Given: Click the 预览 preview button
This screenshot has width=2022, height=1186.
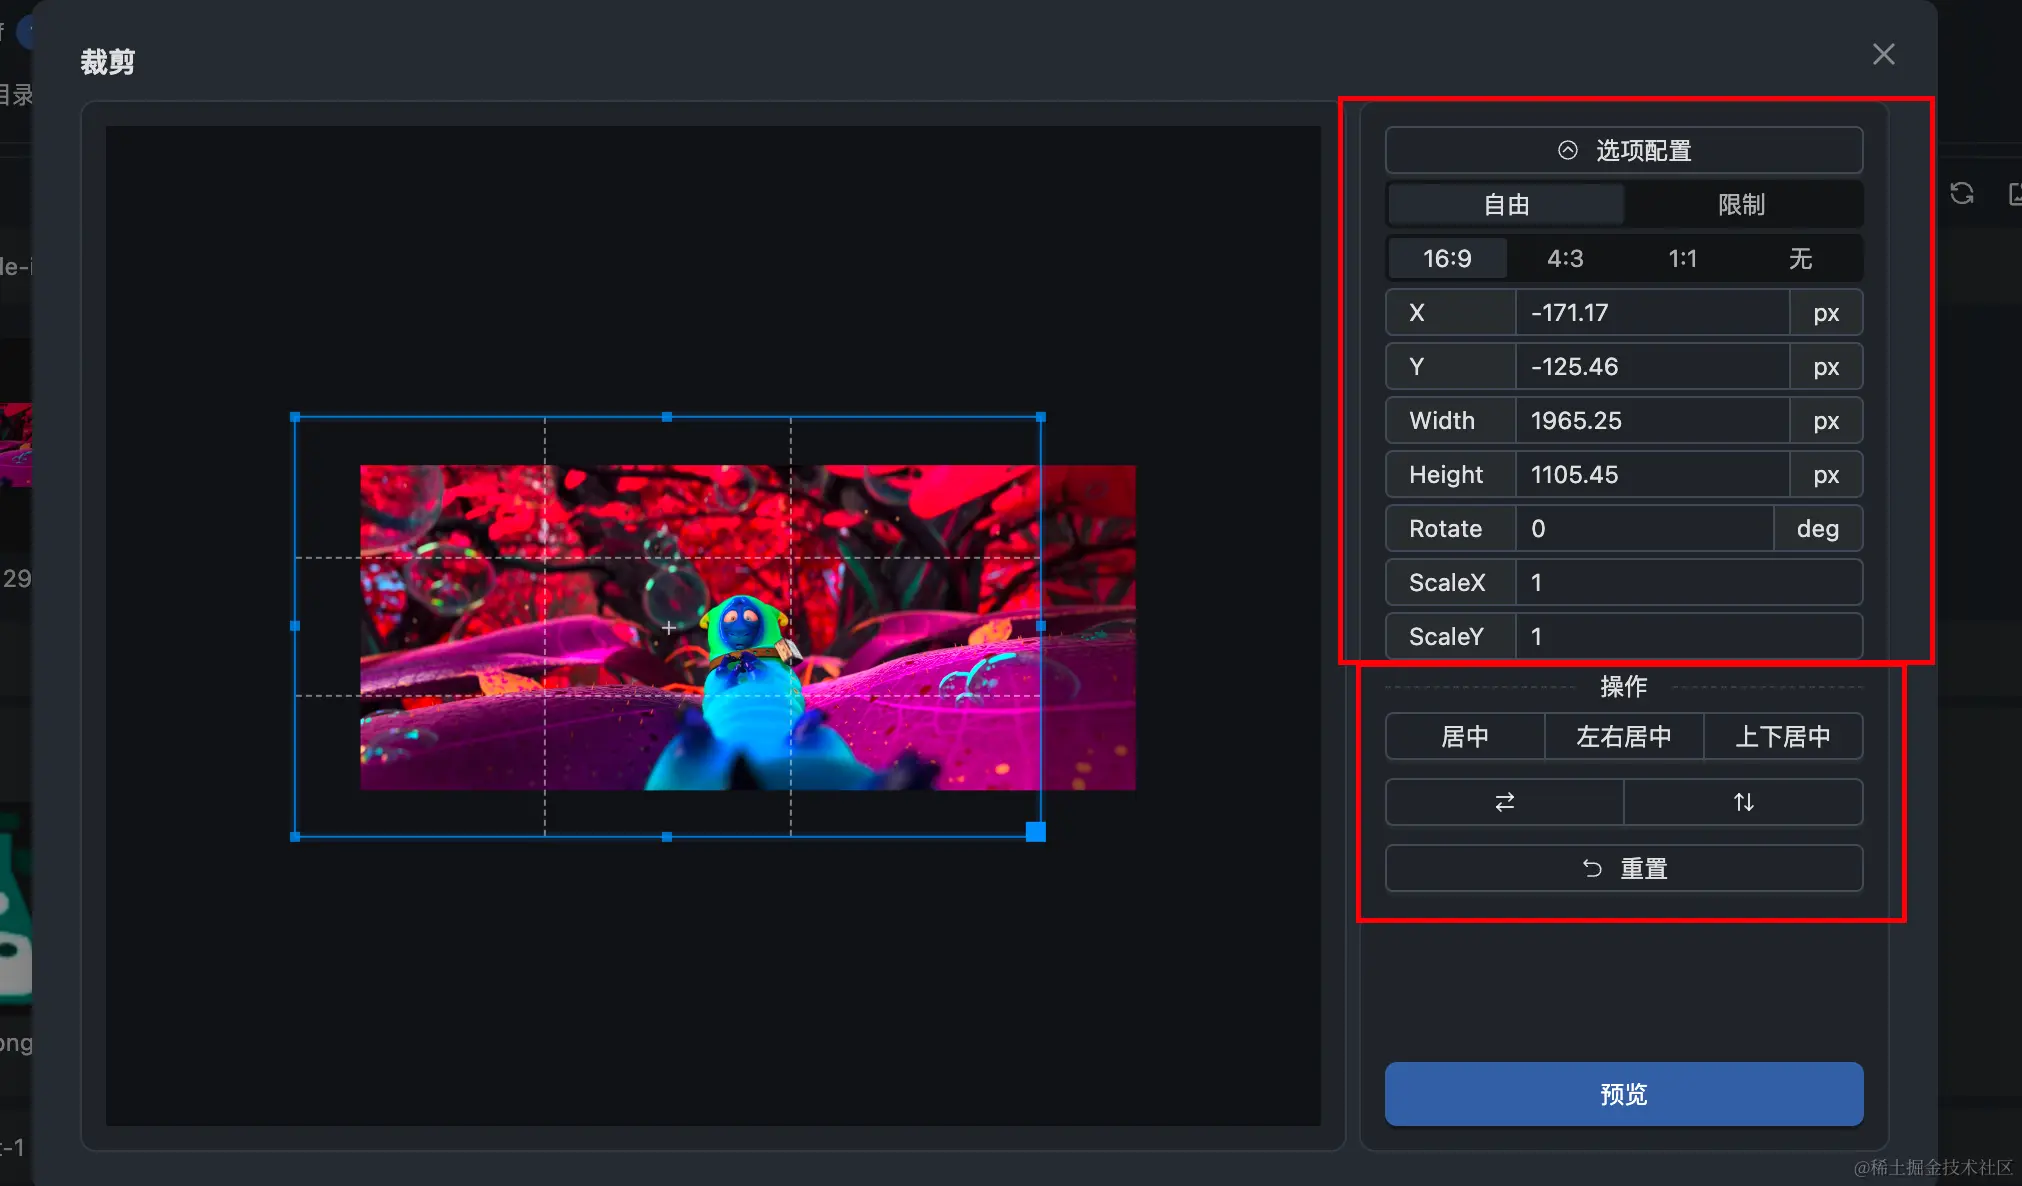Looking at the screenshot, I should [1623, 1094].
